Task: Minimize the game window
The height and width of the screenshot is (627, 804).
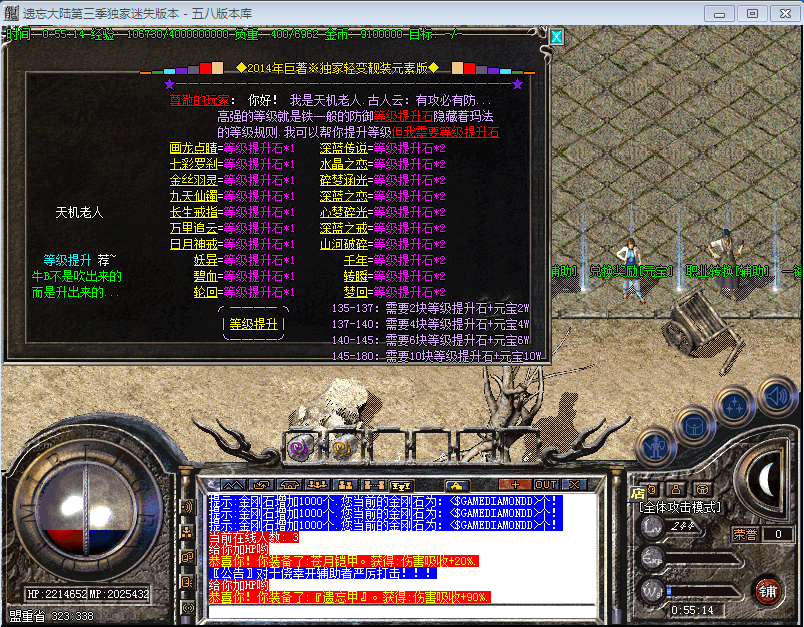Action: 719,14
